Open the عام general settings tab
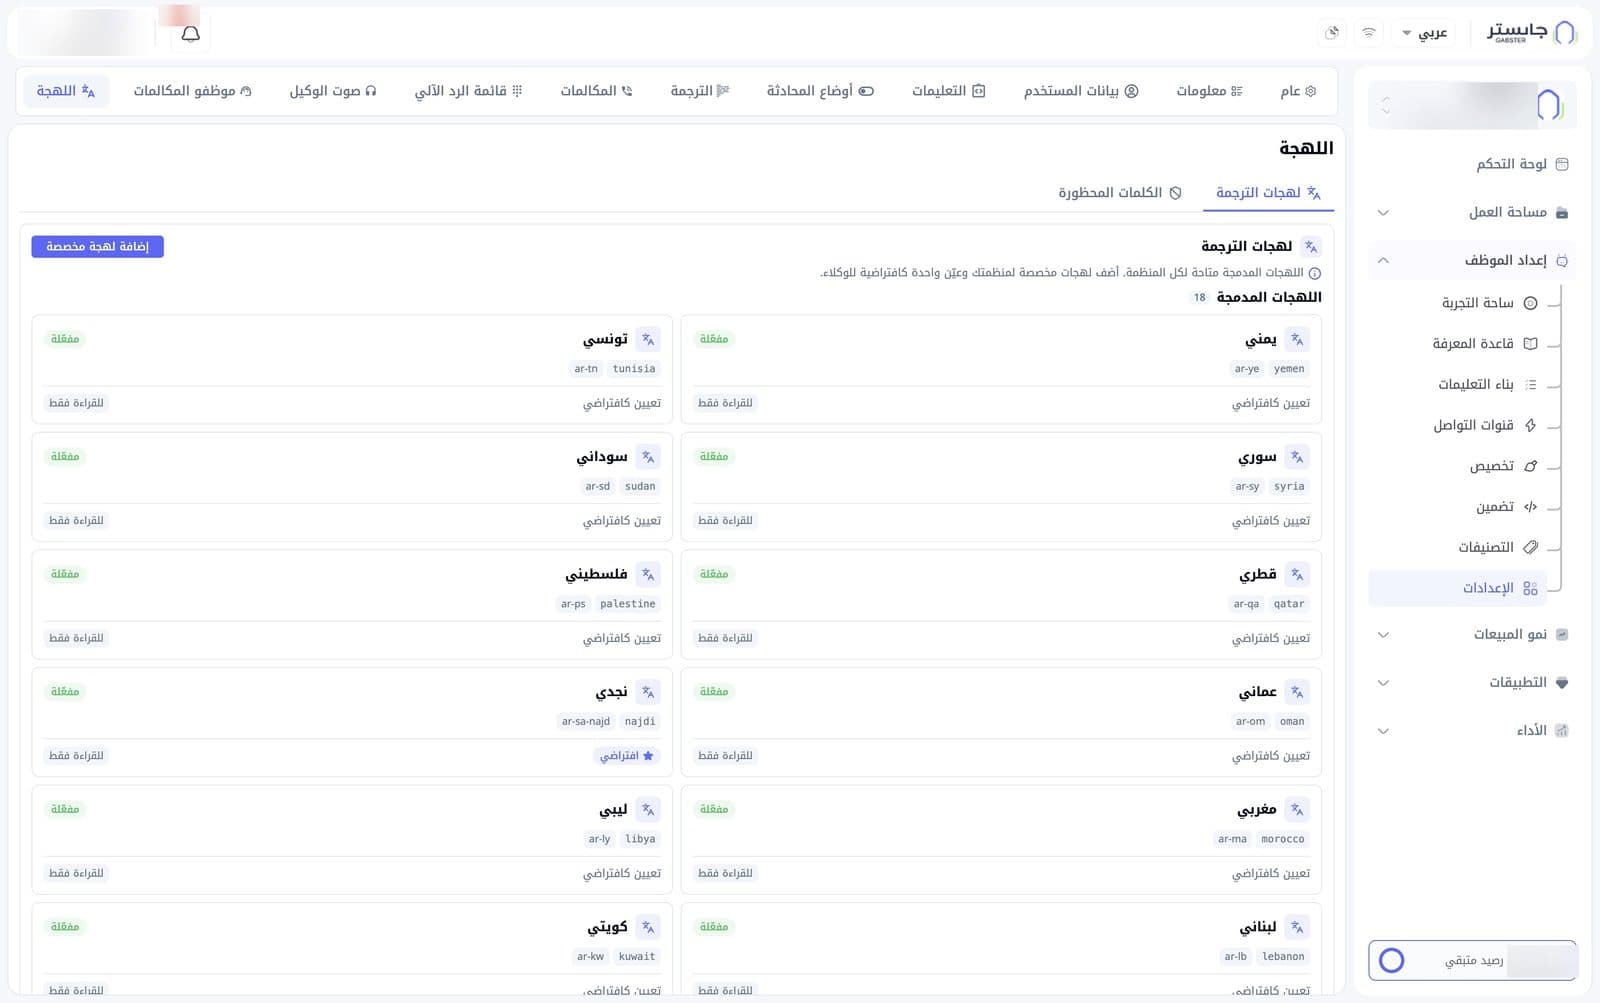This screenshot has width=1600, height=1003. coord(1298,91)
